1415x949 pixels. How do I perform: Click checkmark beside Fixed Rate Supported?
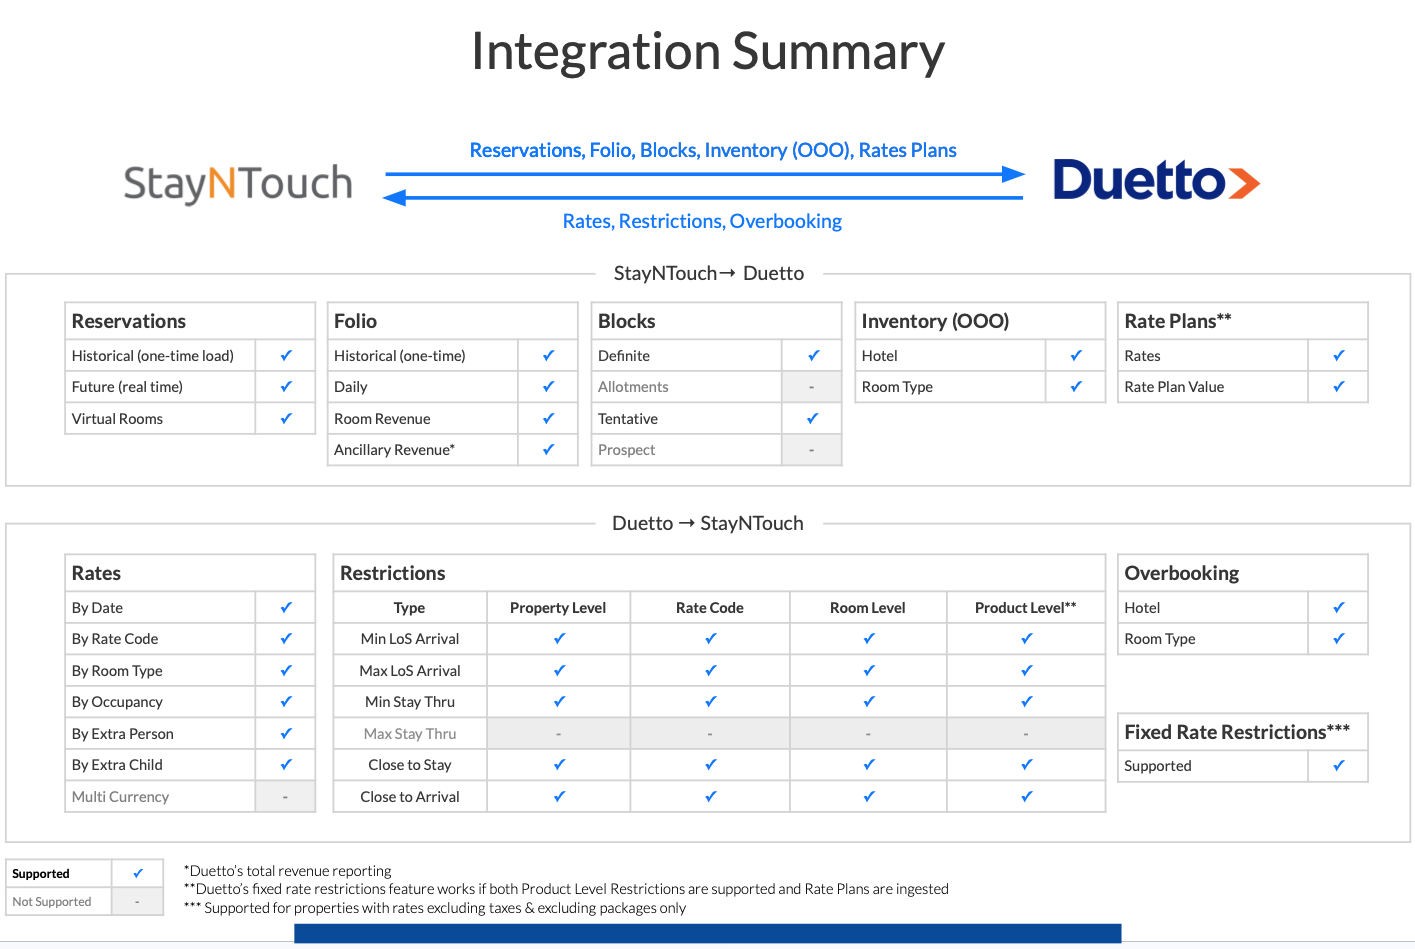pyautogui.click(x=1339, y=765)
